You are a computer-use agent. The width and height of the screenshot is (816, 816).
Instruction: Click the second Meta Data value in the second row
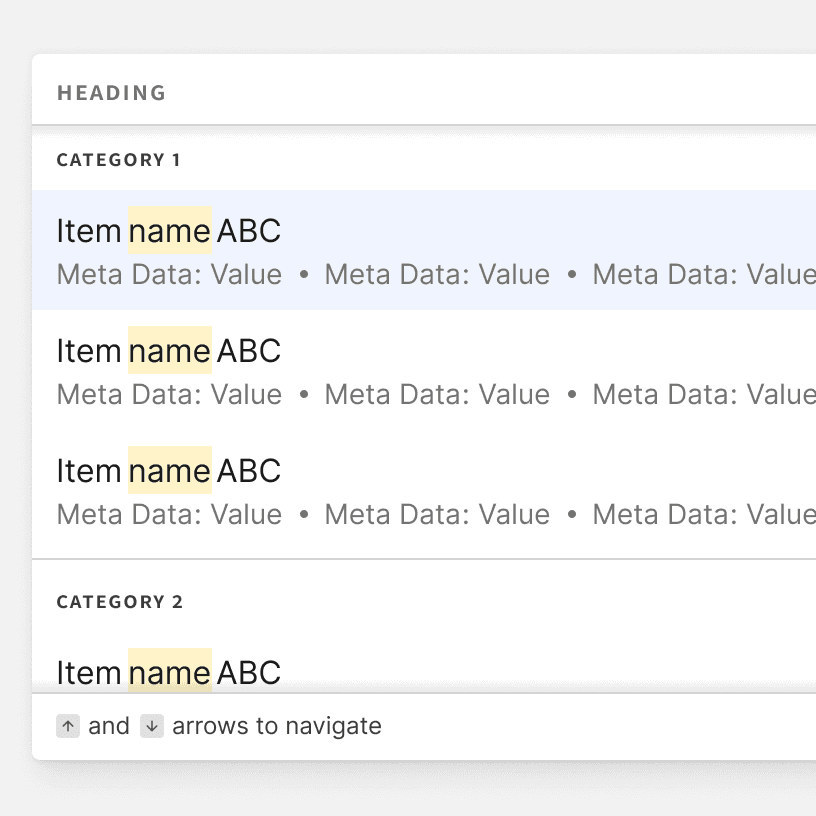(437, 394)
